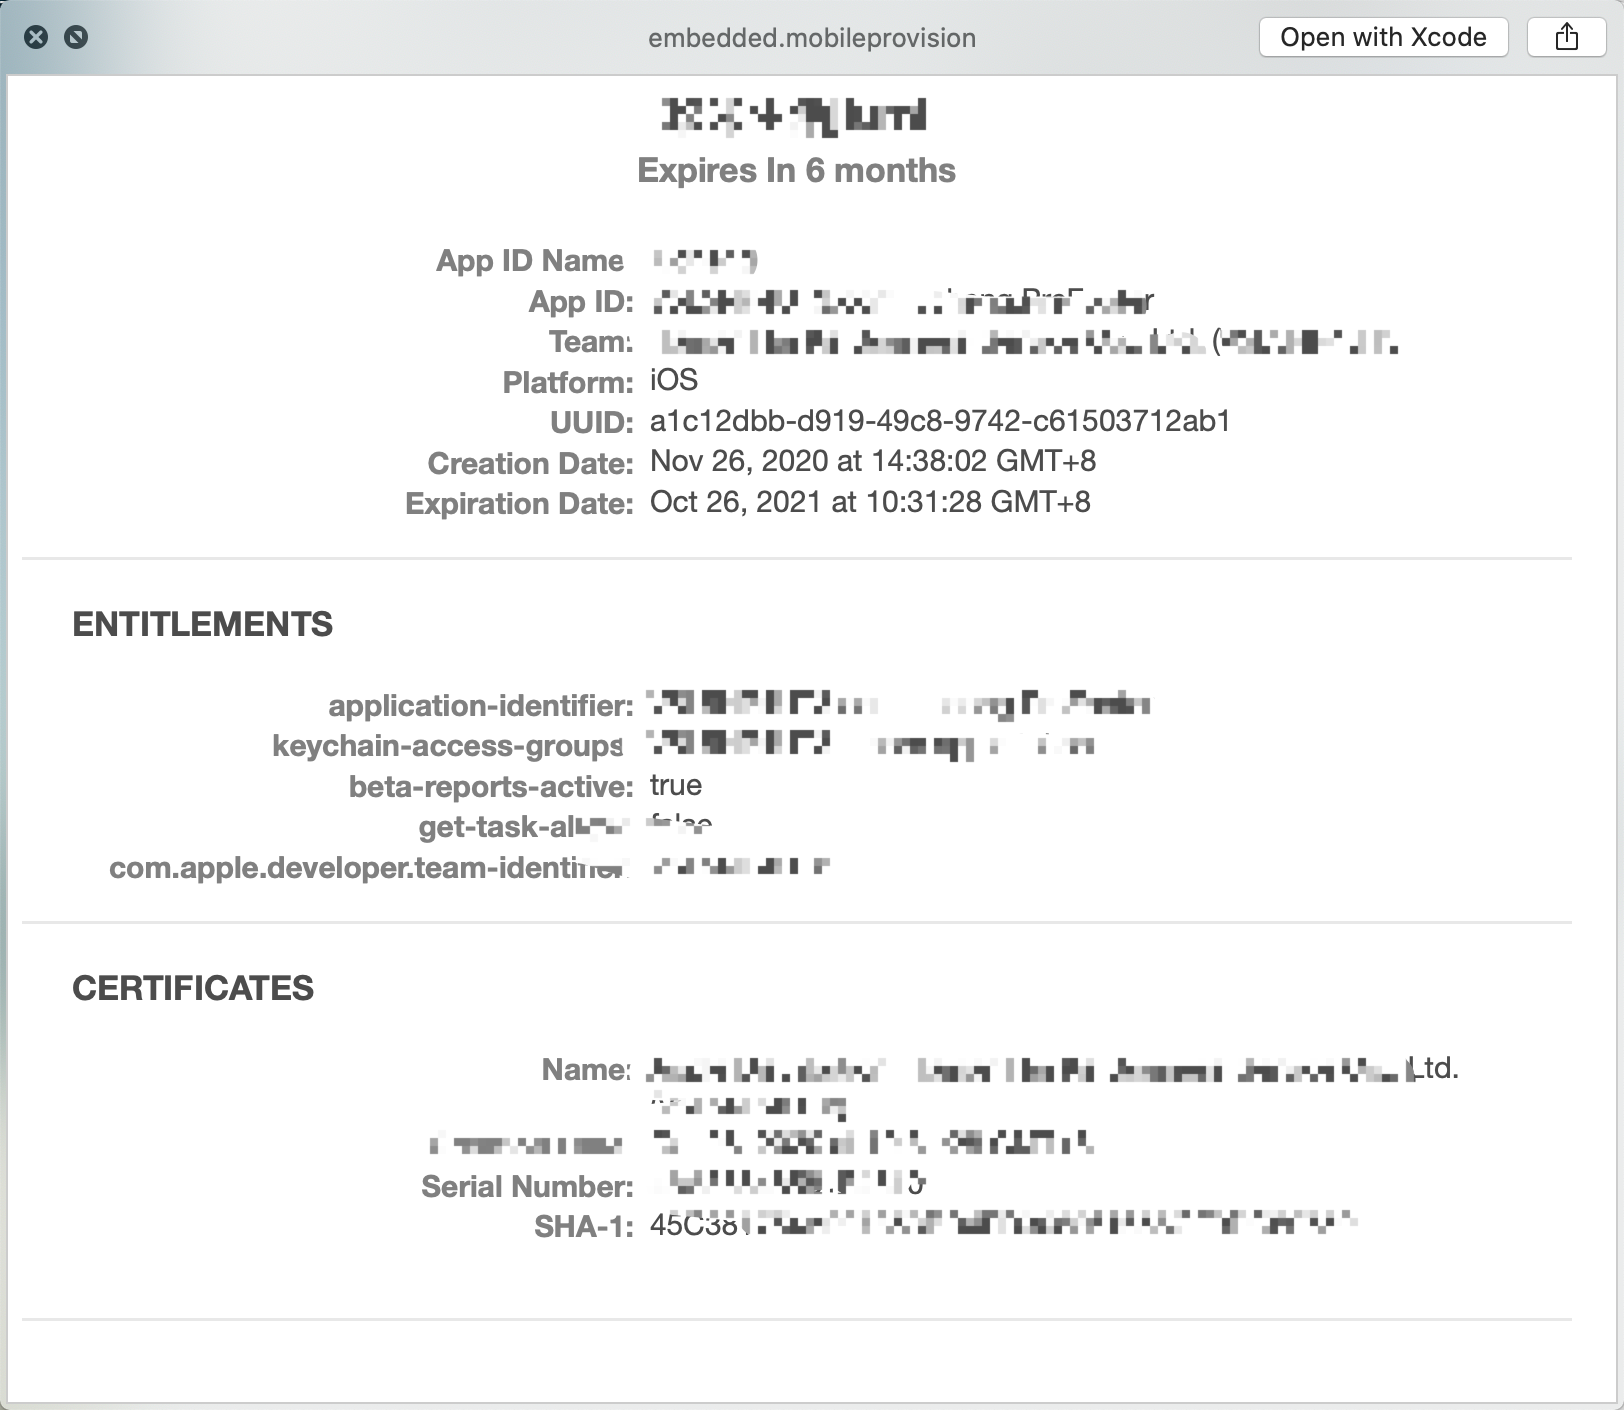This screenshot has height=1410, width=1624.
Task: Click the App ID Name label
Action: pos(528,260)
